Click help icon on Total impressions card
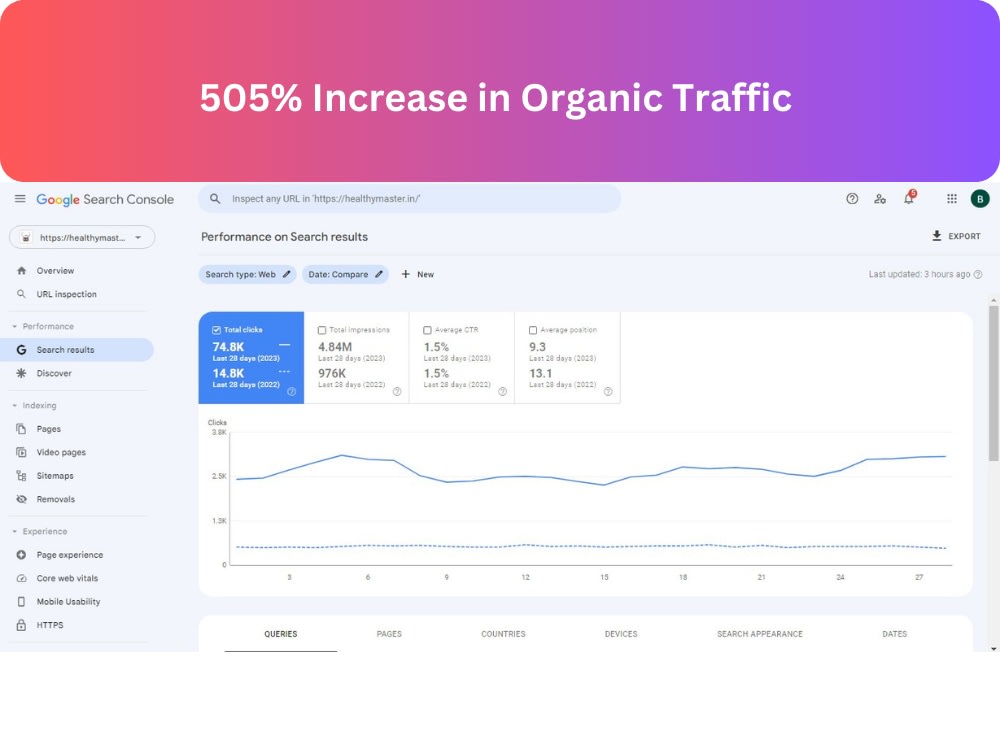Screen dimensions: 1000x750 click(397, 392)
